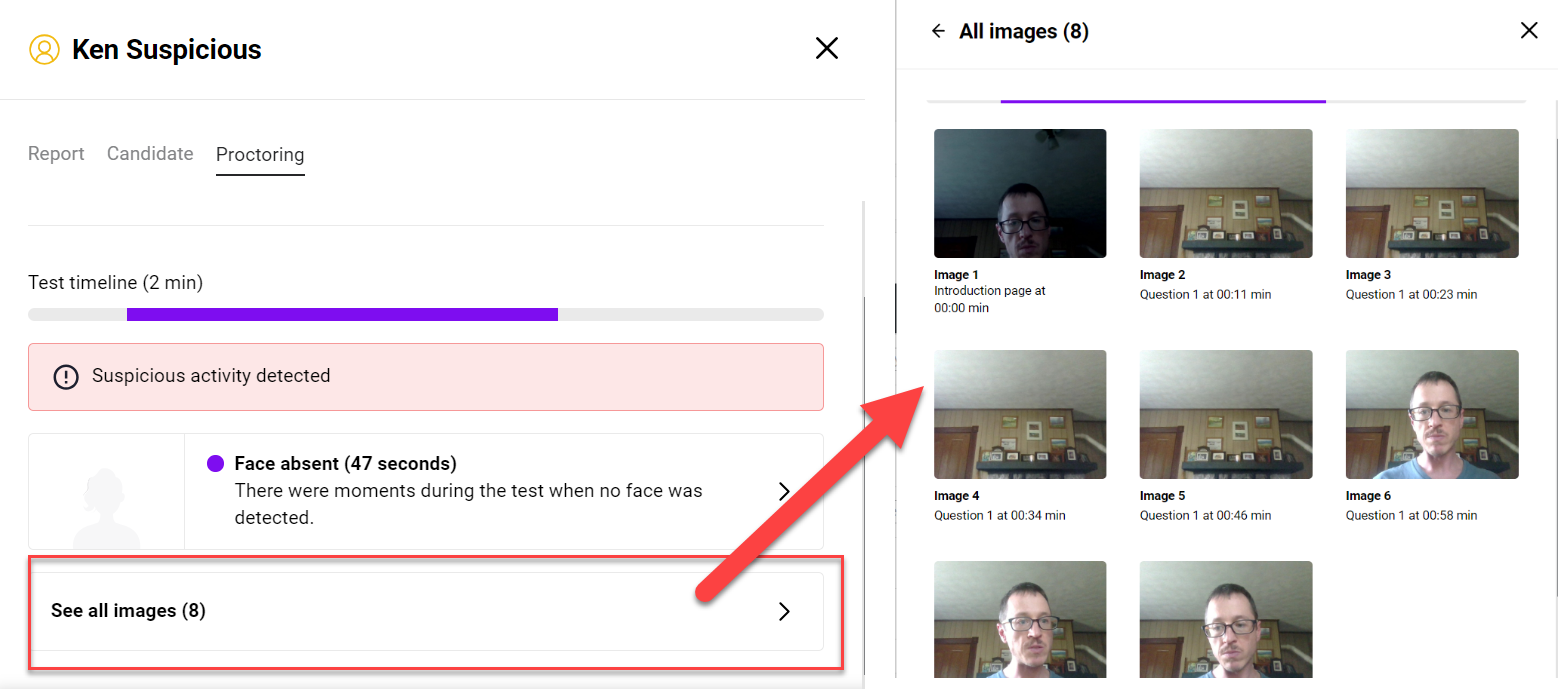Open Image 3 thumbnail at 00:23 min
Screen dimensions: 1558x692
click(x=1432, y=194)
